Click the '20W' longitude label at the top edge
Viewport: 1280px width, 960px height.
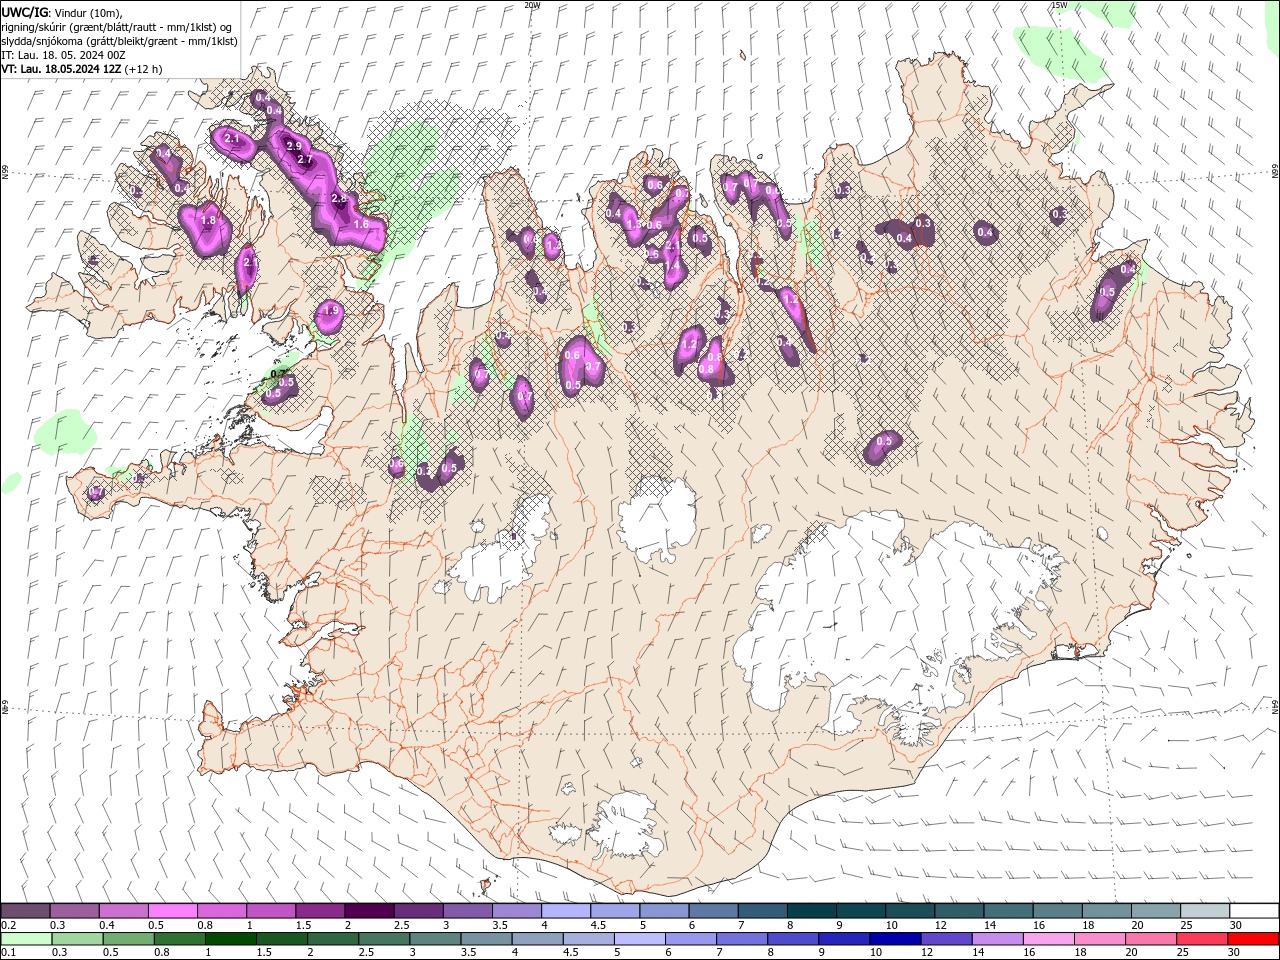[533, 5]
